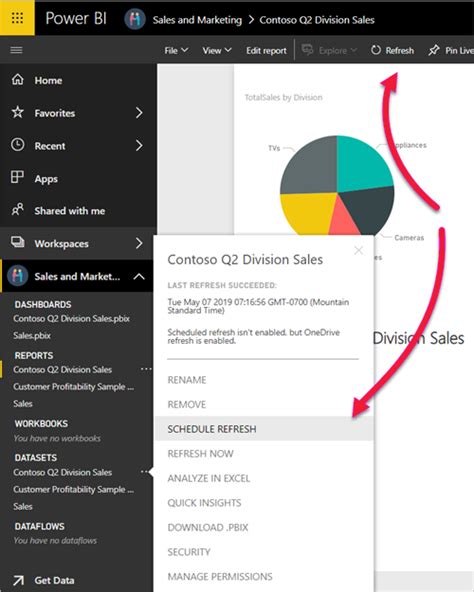Collapse the Sales and Marketing workspace chevron
The image size is (474, 592).
[139, 277]
